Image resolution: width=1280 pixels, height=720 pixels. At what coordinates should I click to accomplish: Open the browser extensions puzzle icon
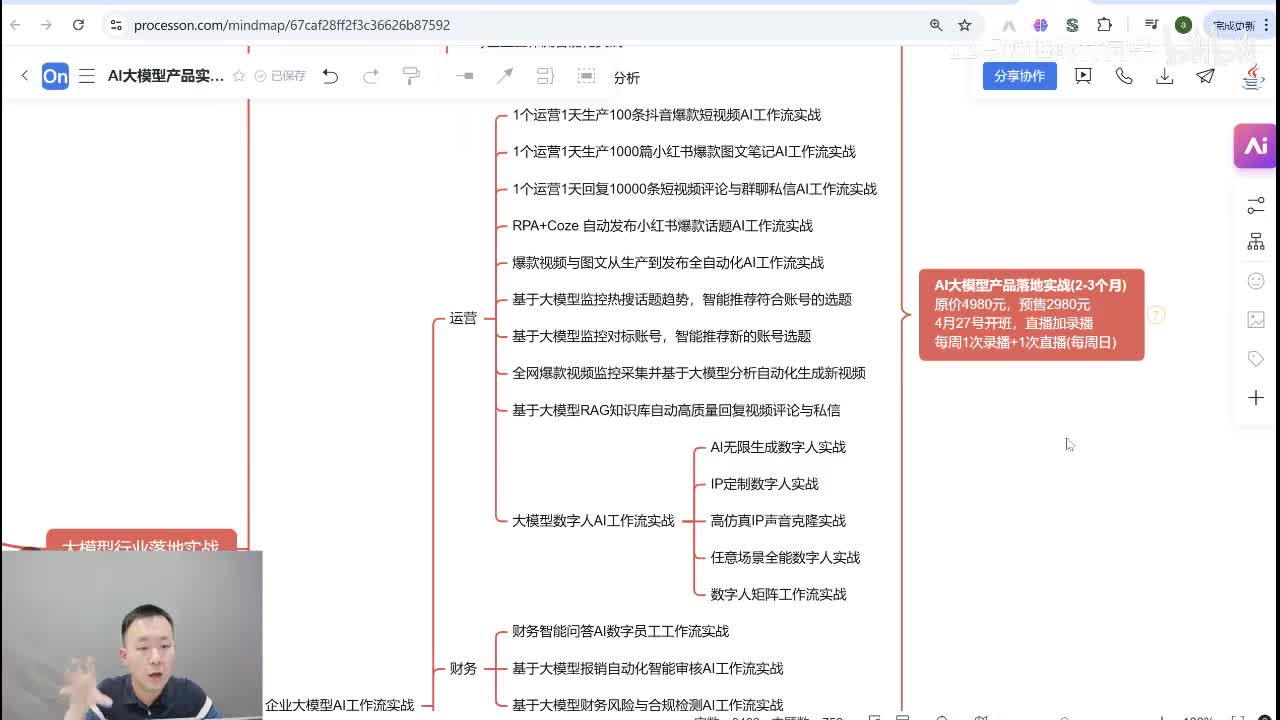tap(1104, 25)
